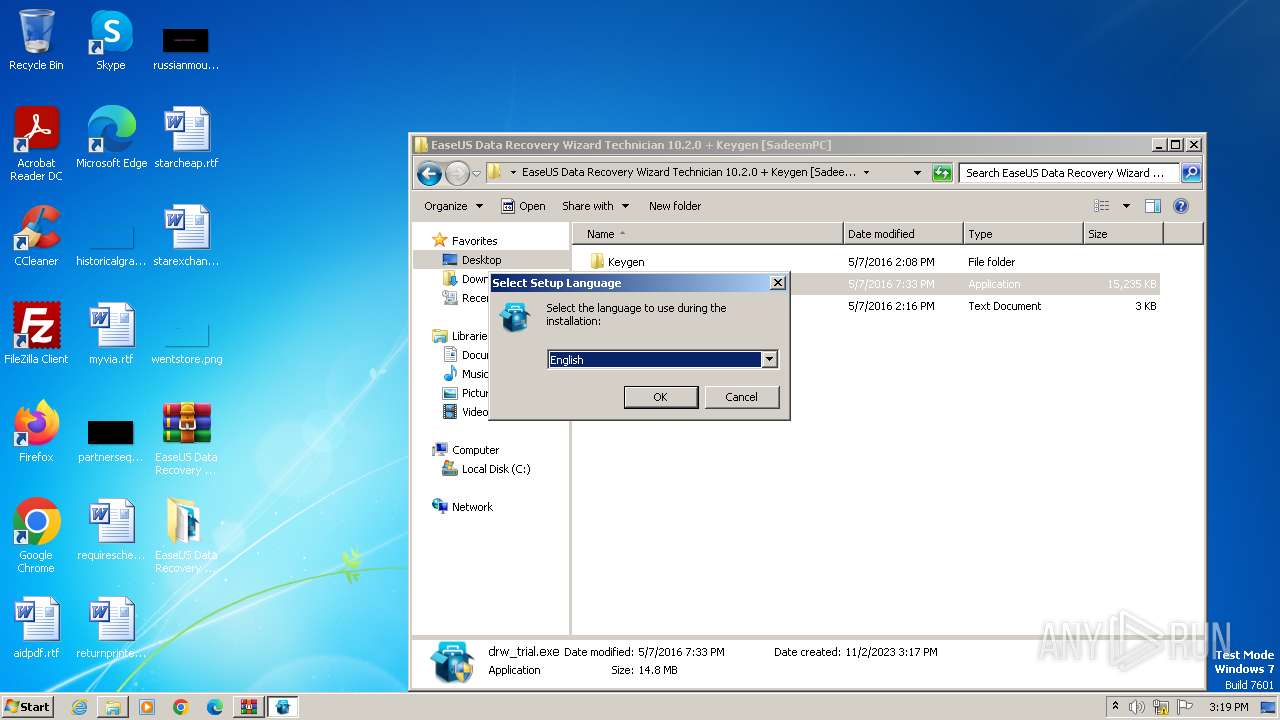This screenshot has width=1280, height=720.
Task: Select the EaseUS Data Recovery folder icon on desktop
Action: (186, 536)
